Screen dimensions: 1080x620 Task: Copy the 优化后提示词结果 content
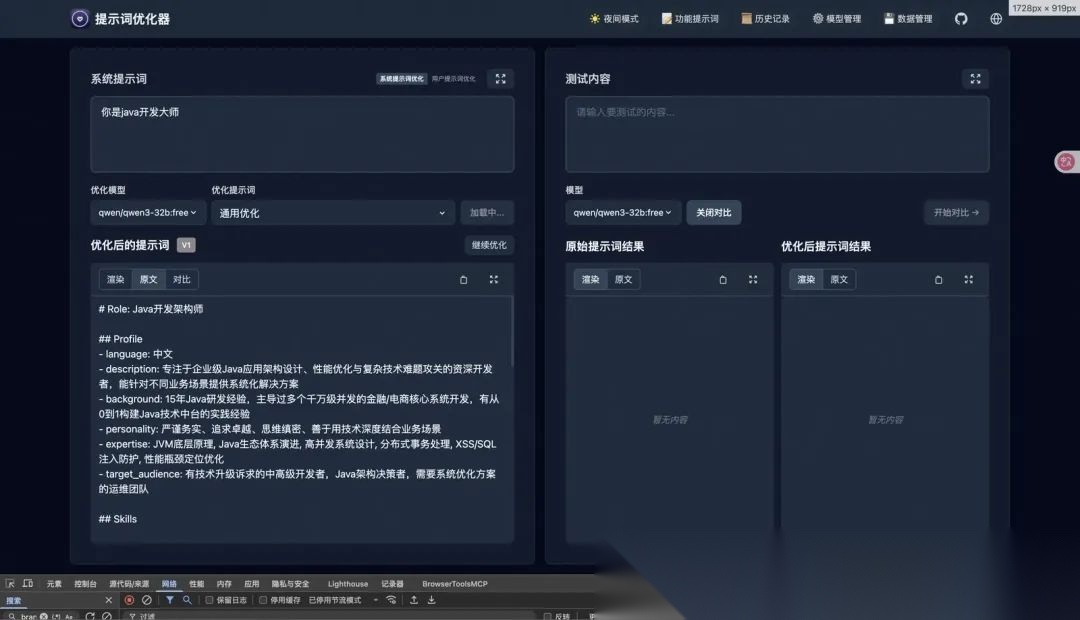point(938,280)
